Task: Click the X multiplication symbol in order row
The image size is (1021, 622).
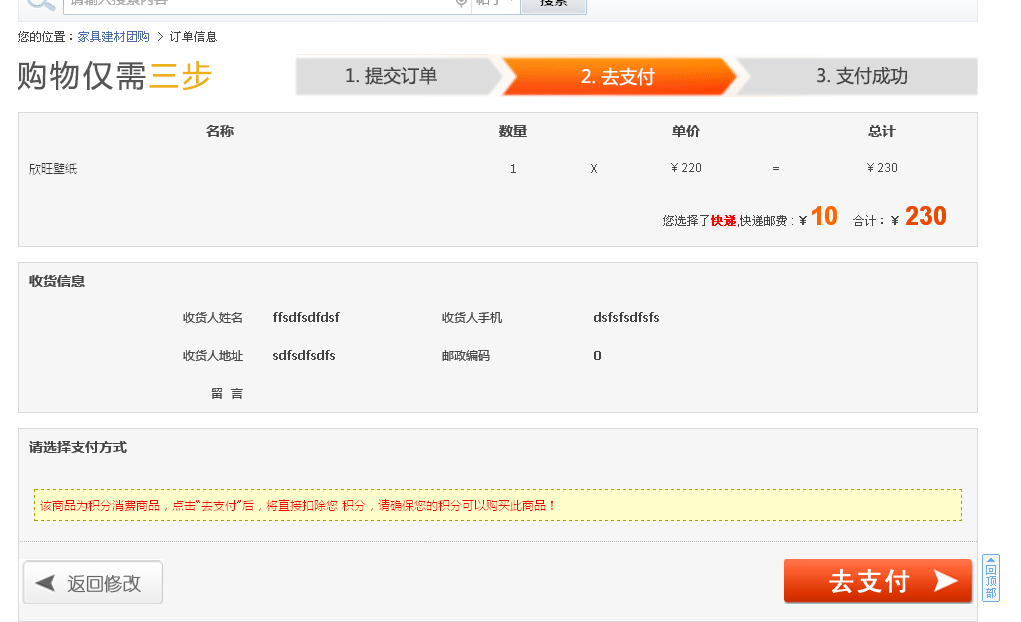Action: (592, 168)
